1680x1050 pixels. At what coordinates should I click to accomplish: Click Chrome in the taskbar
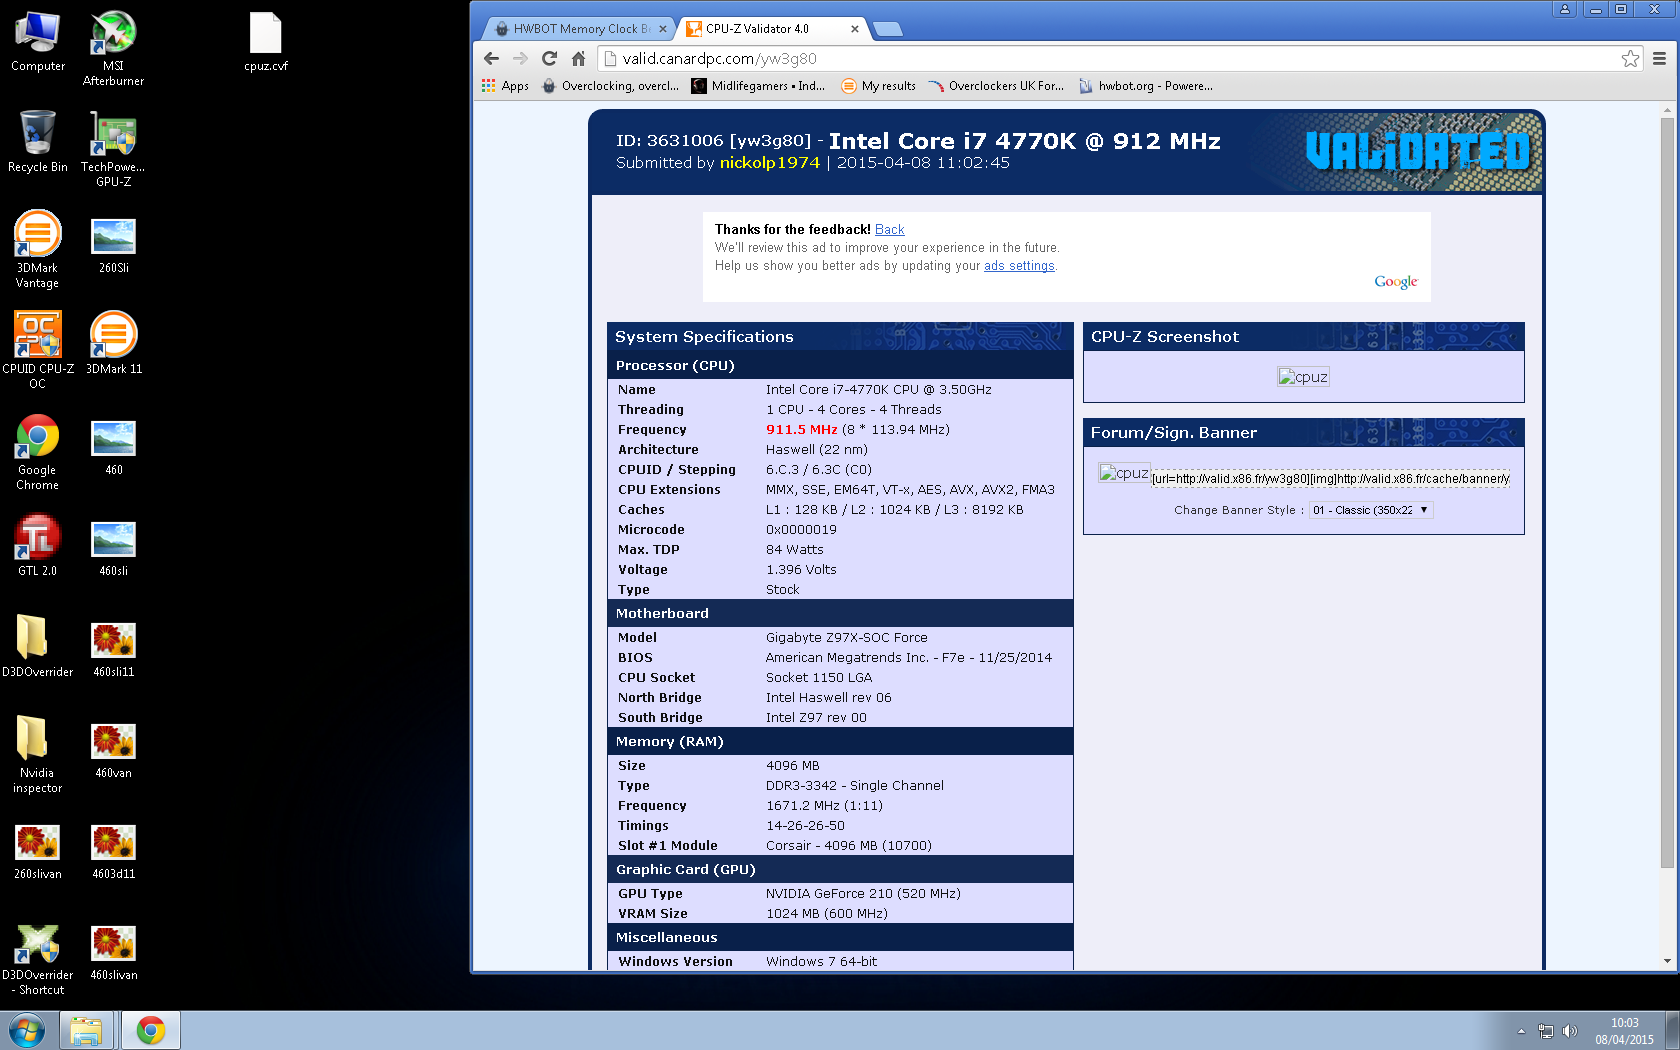[x=151, y=1031]
